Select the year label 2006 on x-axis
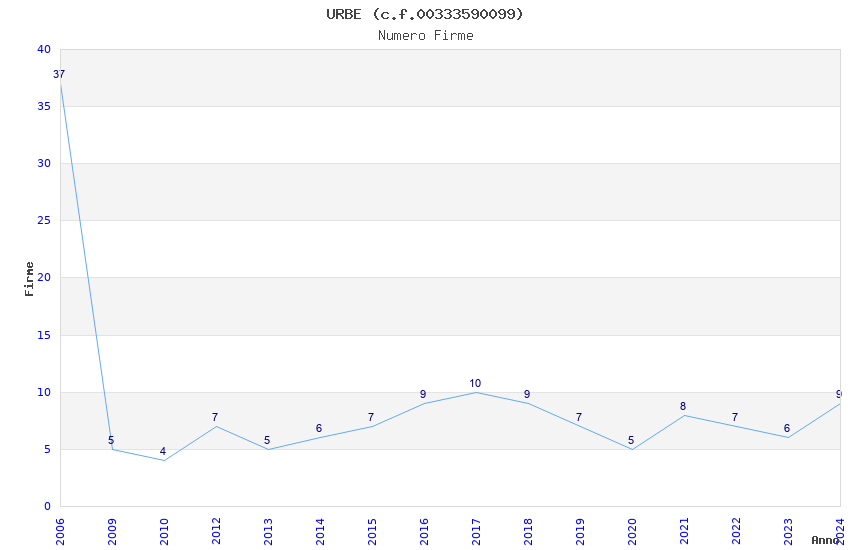The image size is (850, 550). (60, 532)
